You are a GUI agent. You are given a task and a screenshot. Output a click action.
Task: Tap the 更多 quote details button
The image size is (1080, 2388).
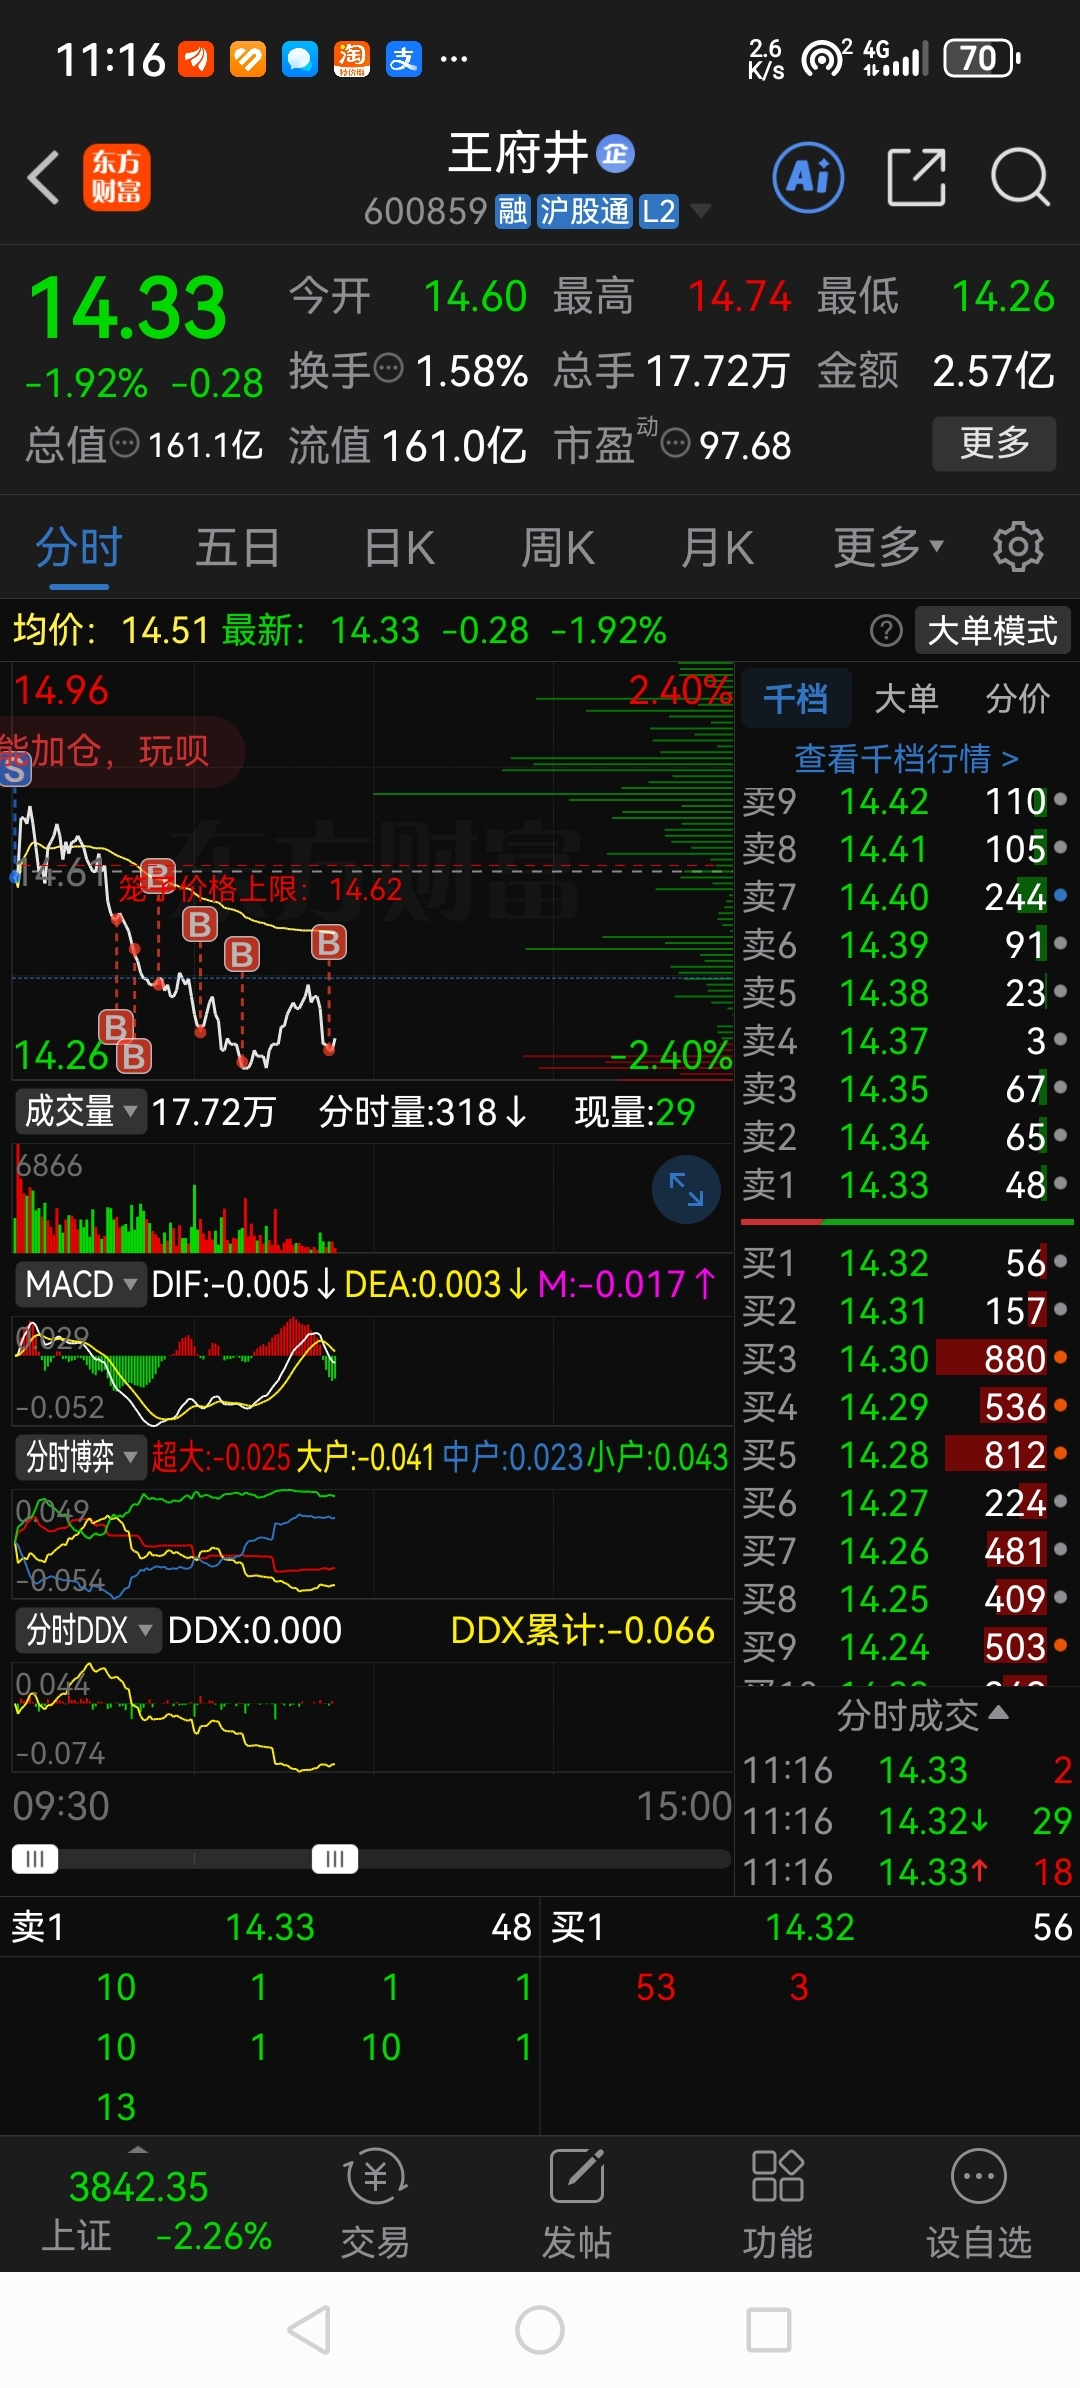click(x=994, y=443)
